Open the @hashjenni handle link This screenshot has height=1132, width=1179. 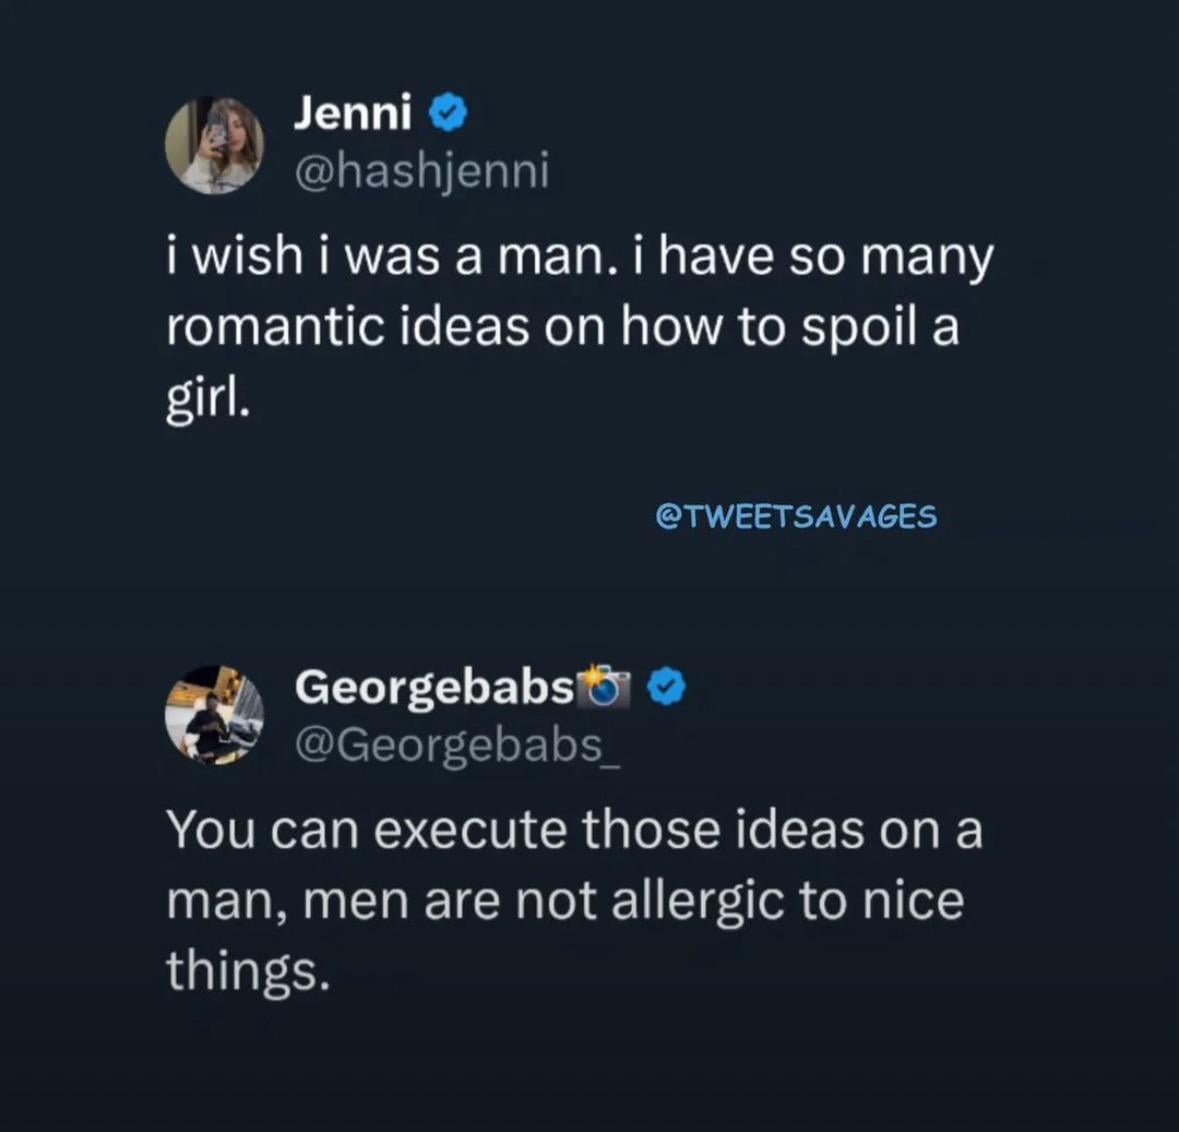pyautogui.click(x=421, y=171)
